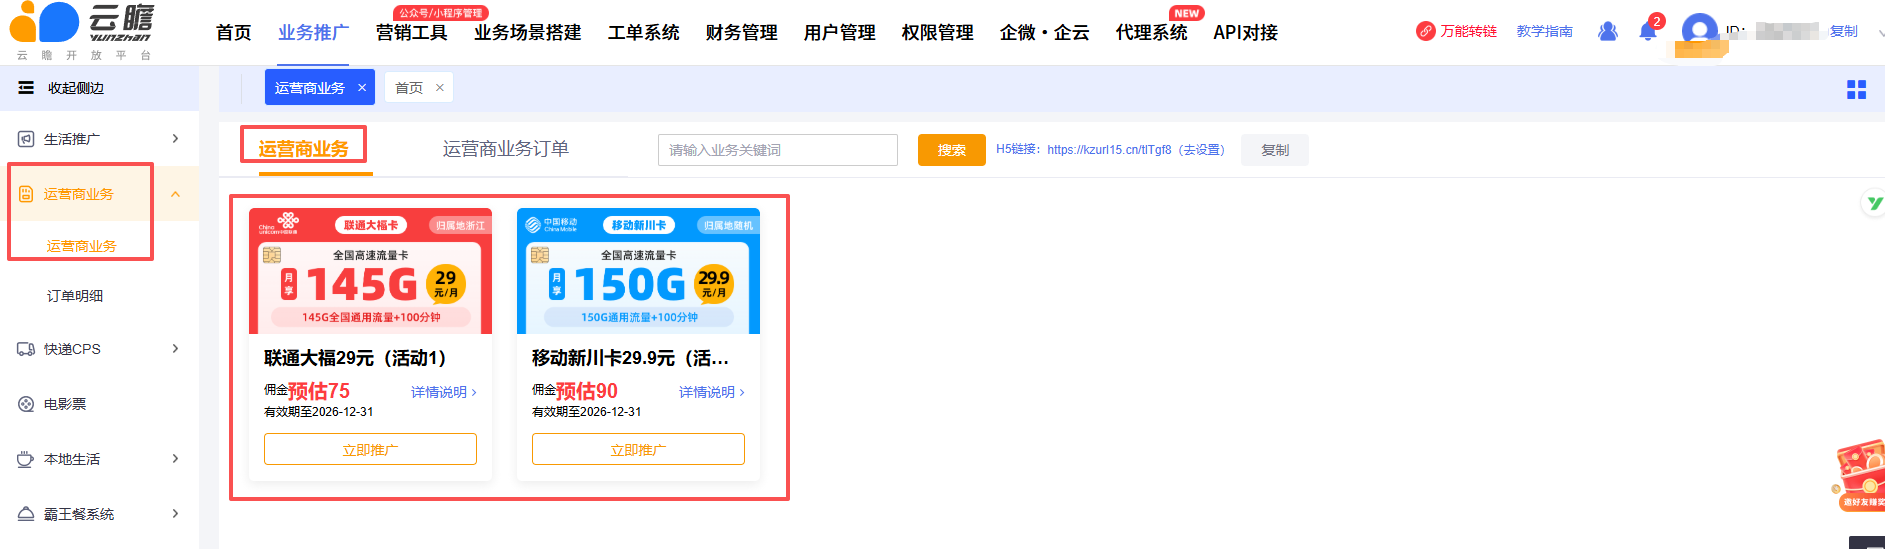Click 立即推广 for 联通大福29元 card

[370, 449]
